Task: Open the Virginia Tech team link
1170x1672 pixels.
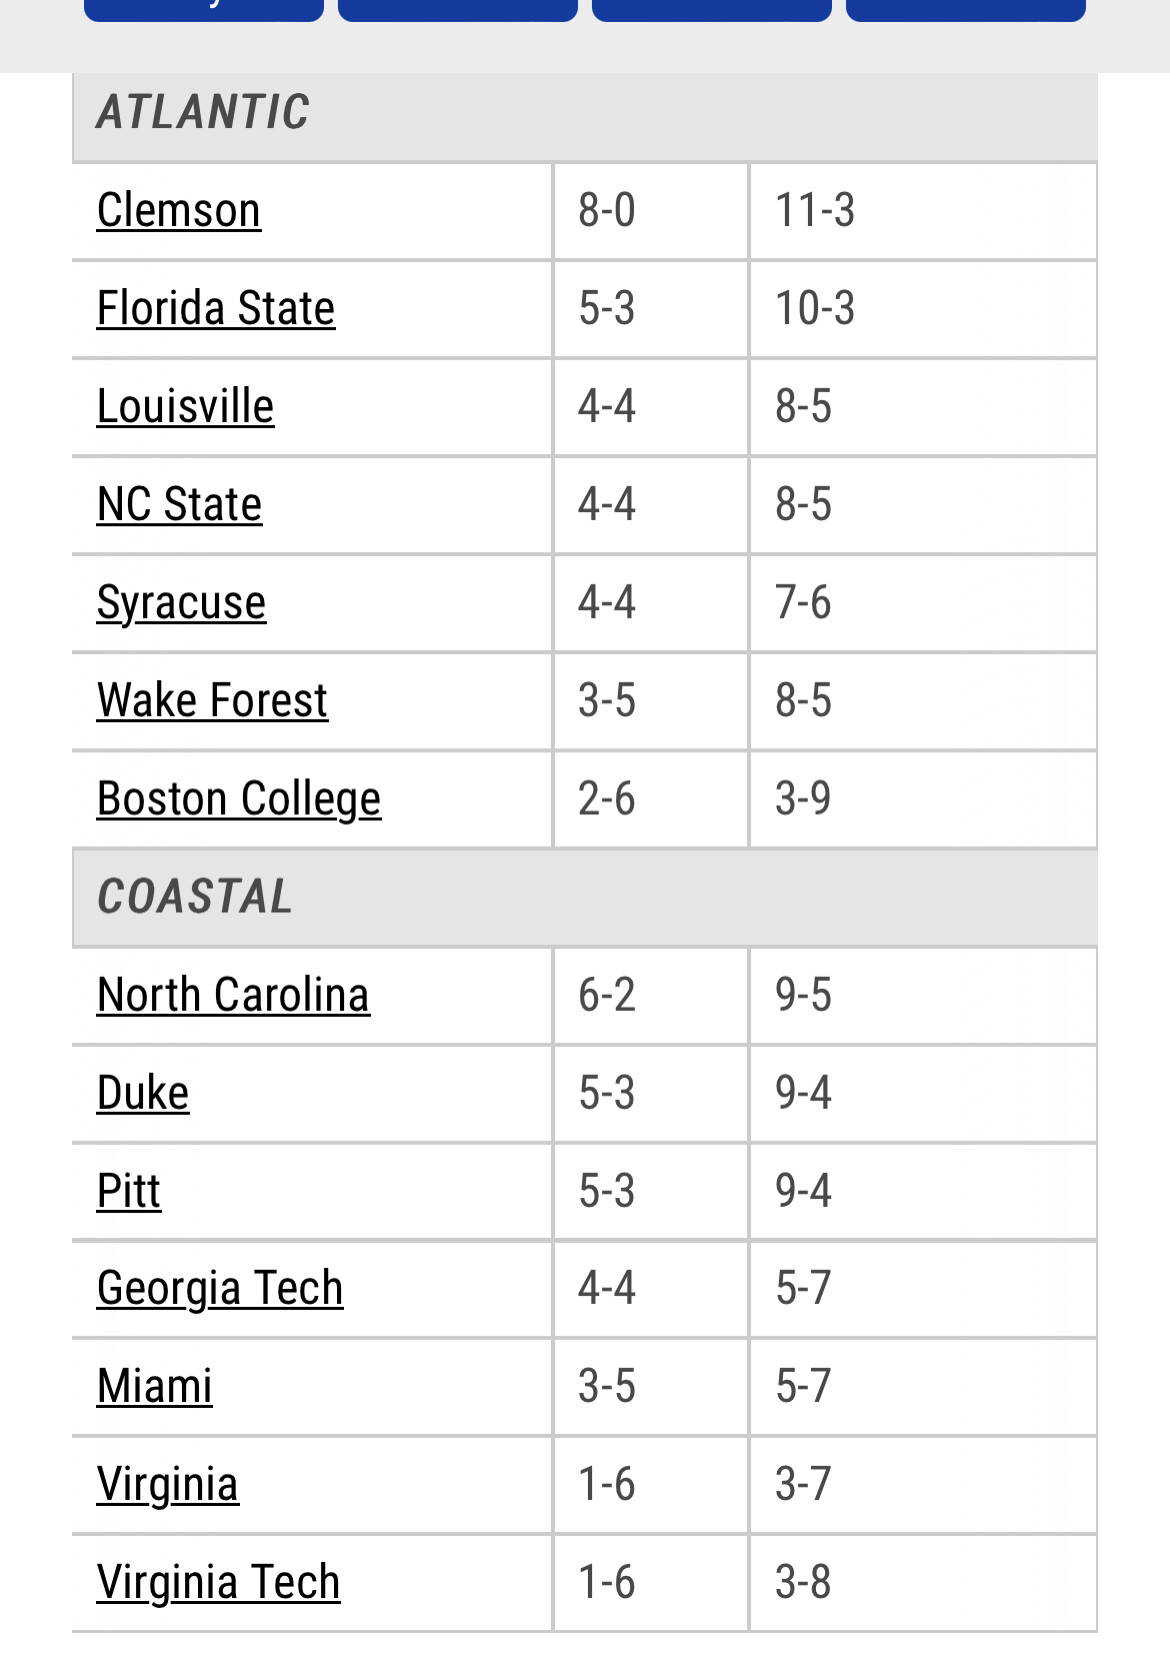Action: coord(219,1583)
